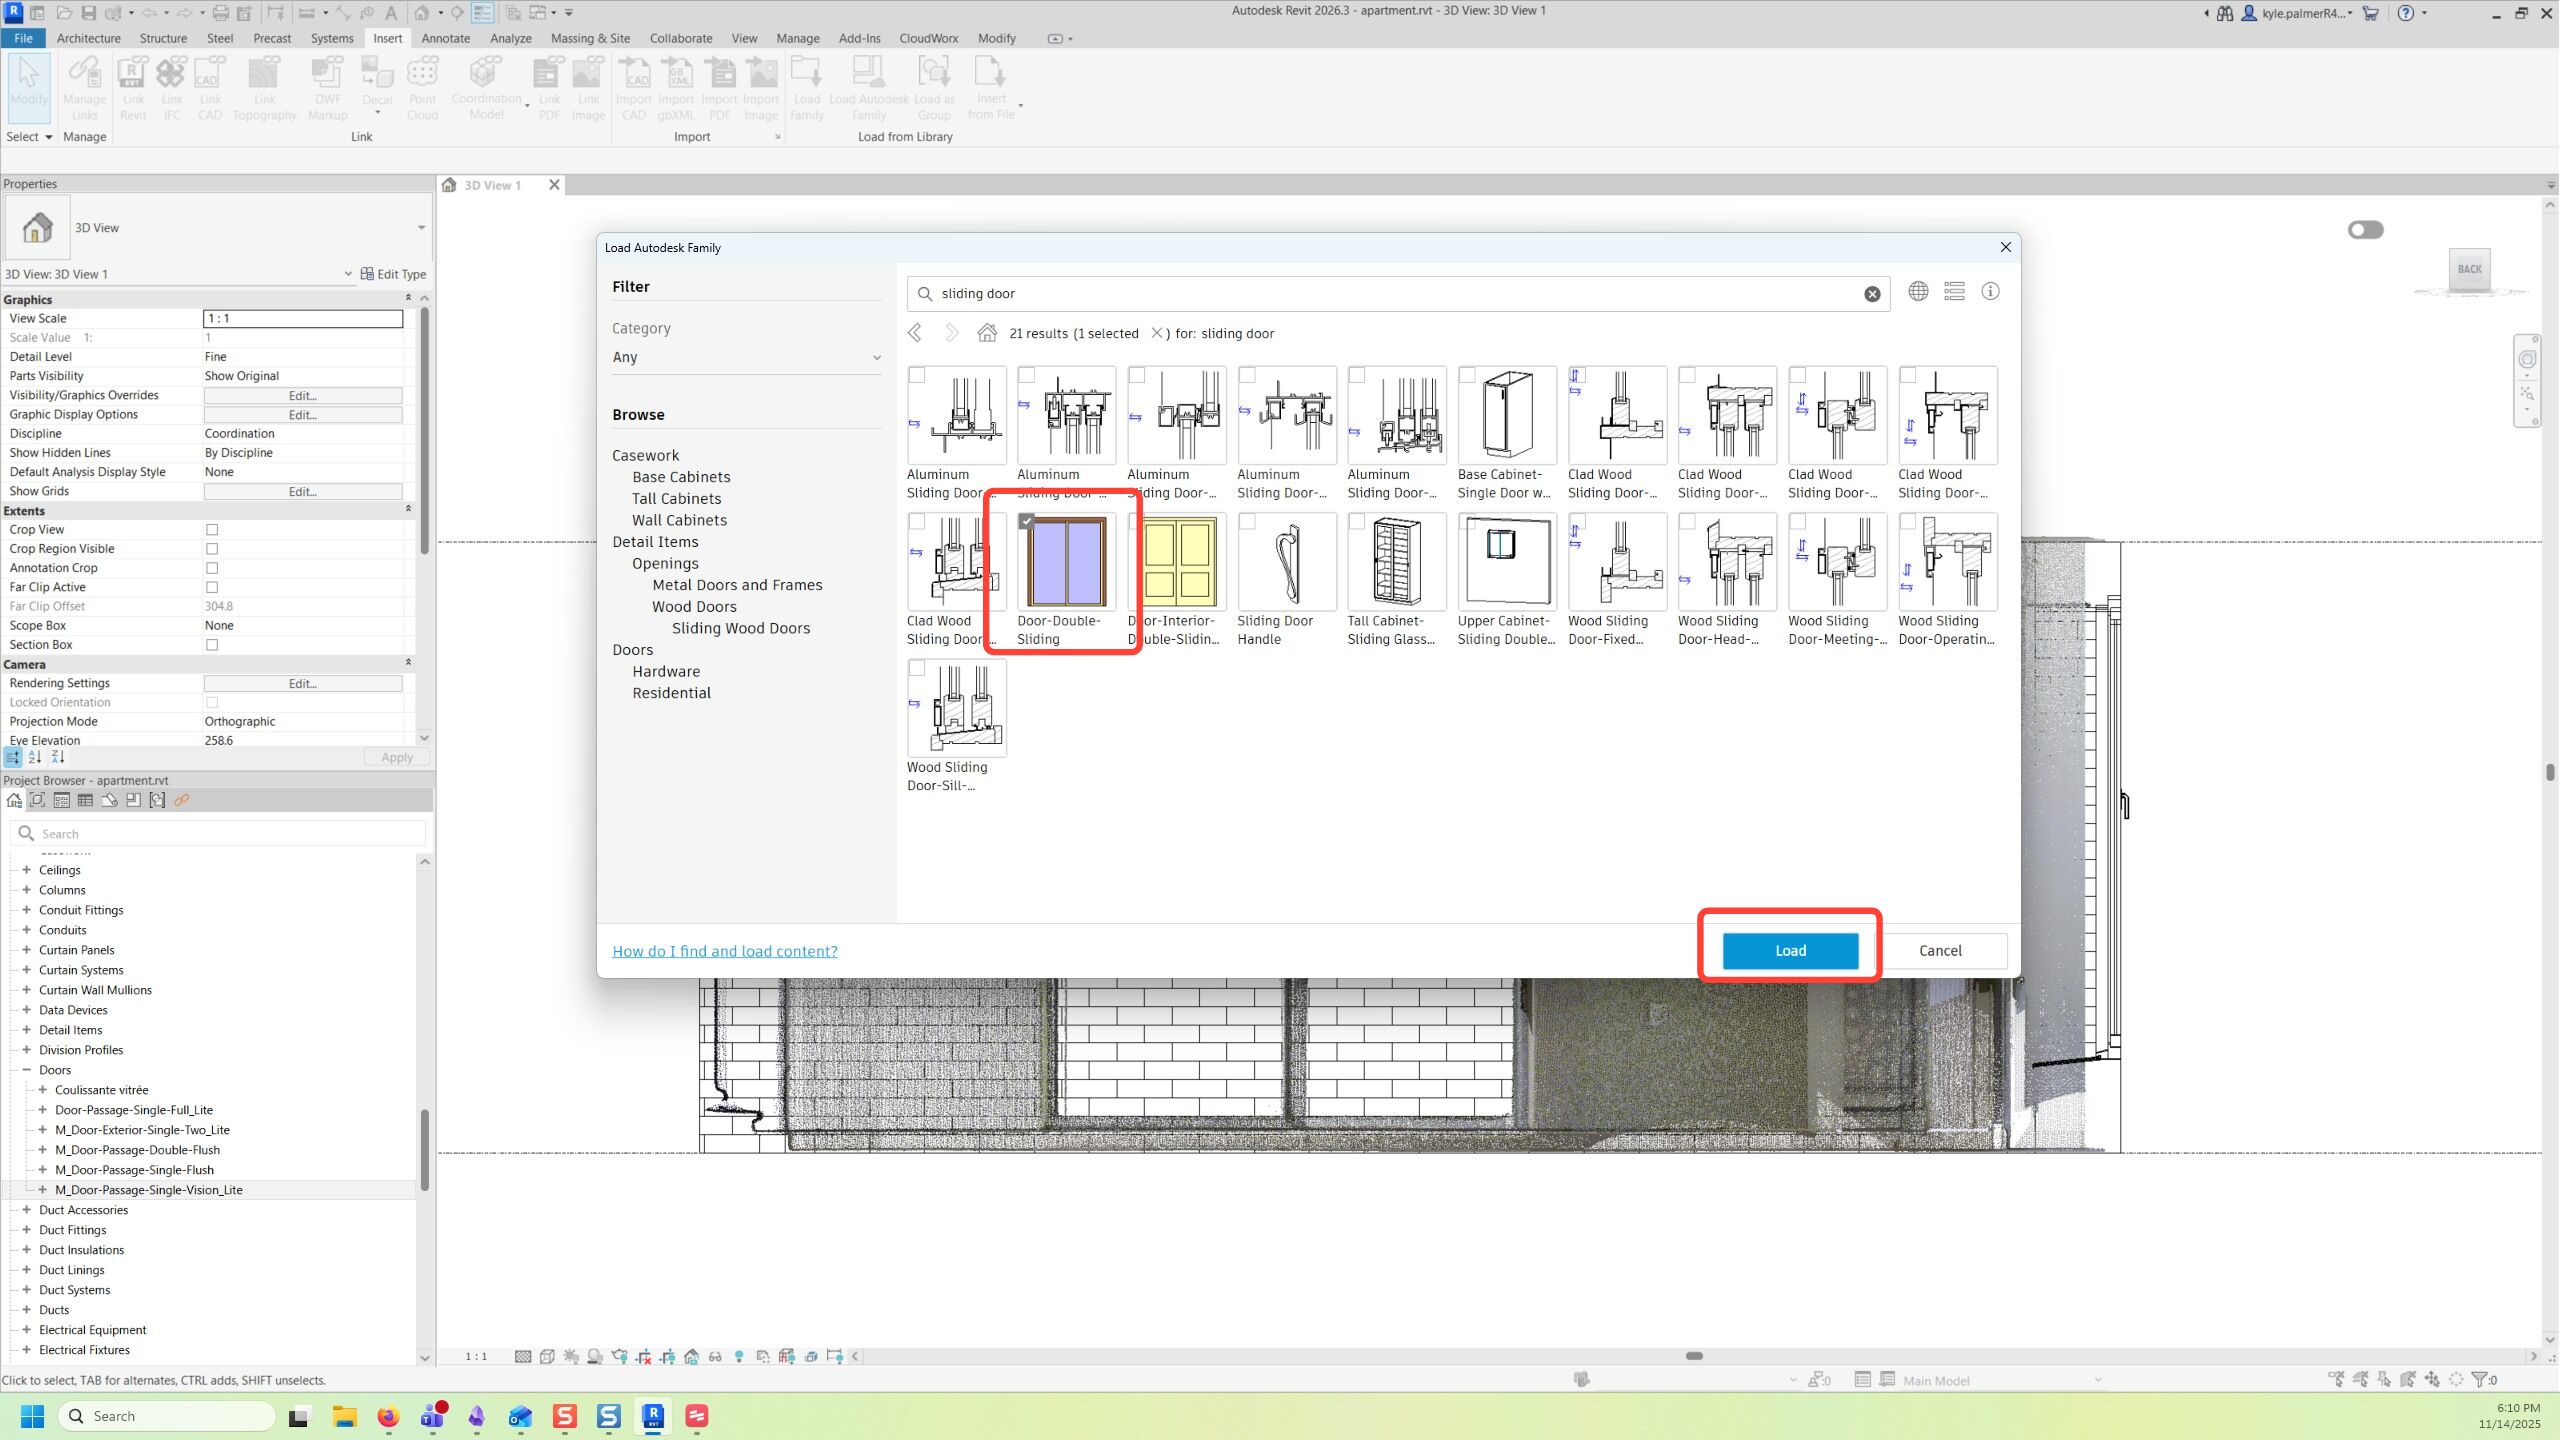
Task: Collapse the Doors node in Project Browser
Action: point(27,1070)
